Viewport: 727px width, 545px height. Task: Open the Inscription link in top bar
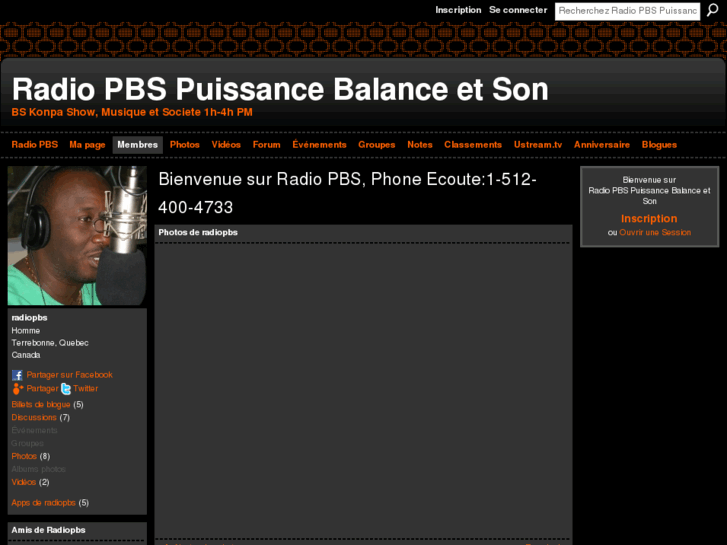tap(458, 10)
